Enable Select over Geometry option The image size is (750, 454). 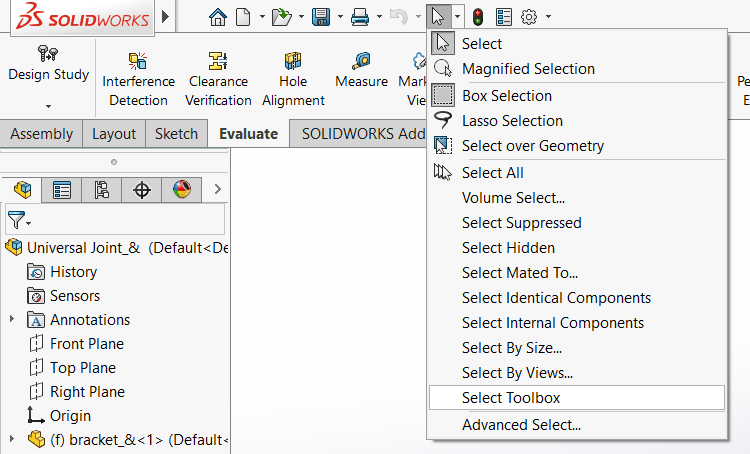[532, 146]
